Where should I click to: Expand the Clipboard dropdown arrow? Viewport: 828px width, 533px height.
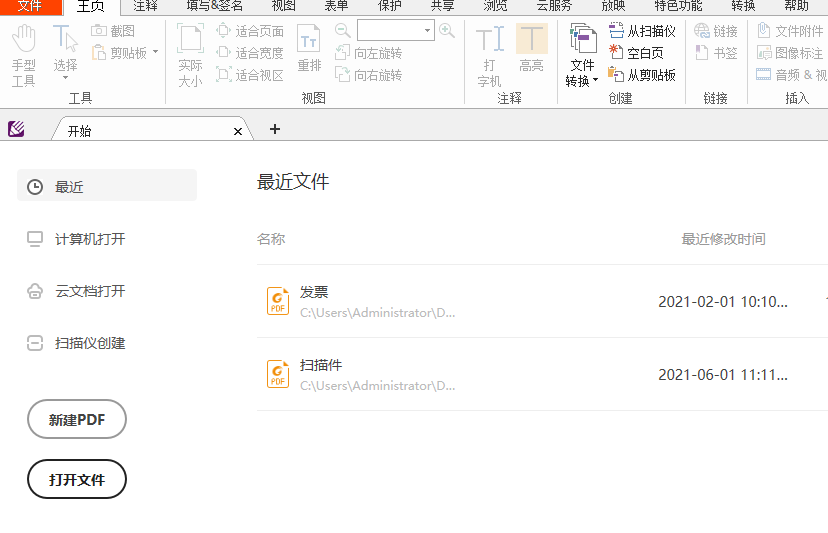155,52
